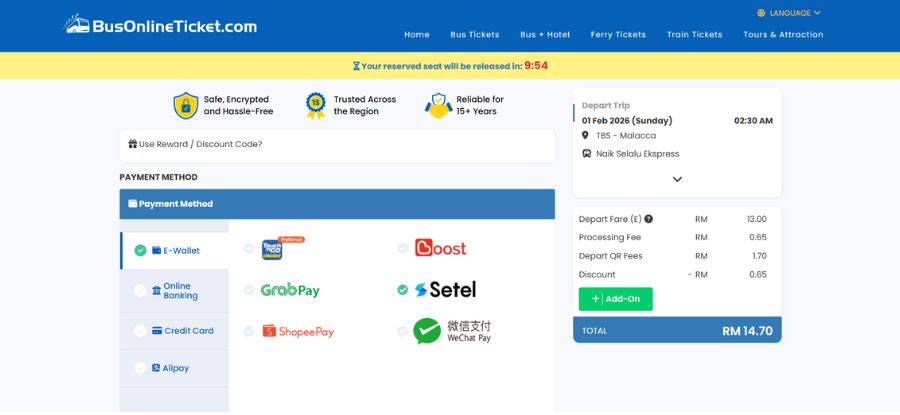Click the BusOnlineTicket.com logo
The height and width of the screenshot is (415, 900).
click(160, 25)
